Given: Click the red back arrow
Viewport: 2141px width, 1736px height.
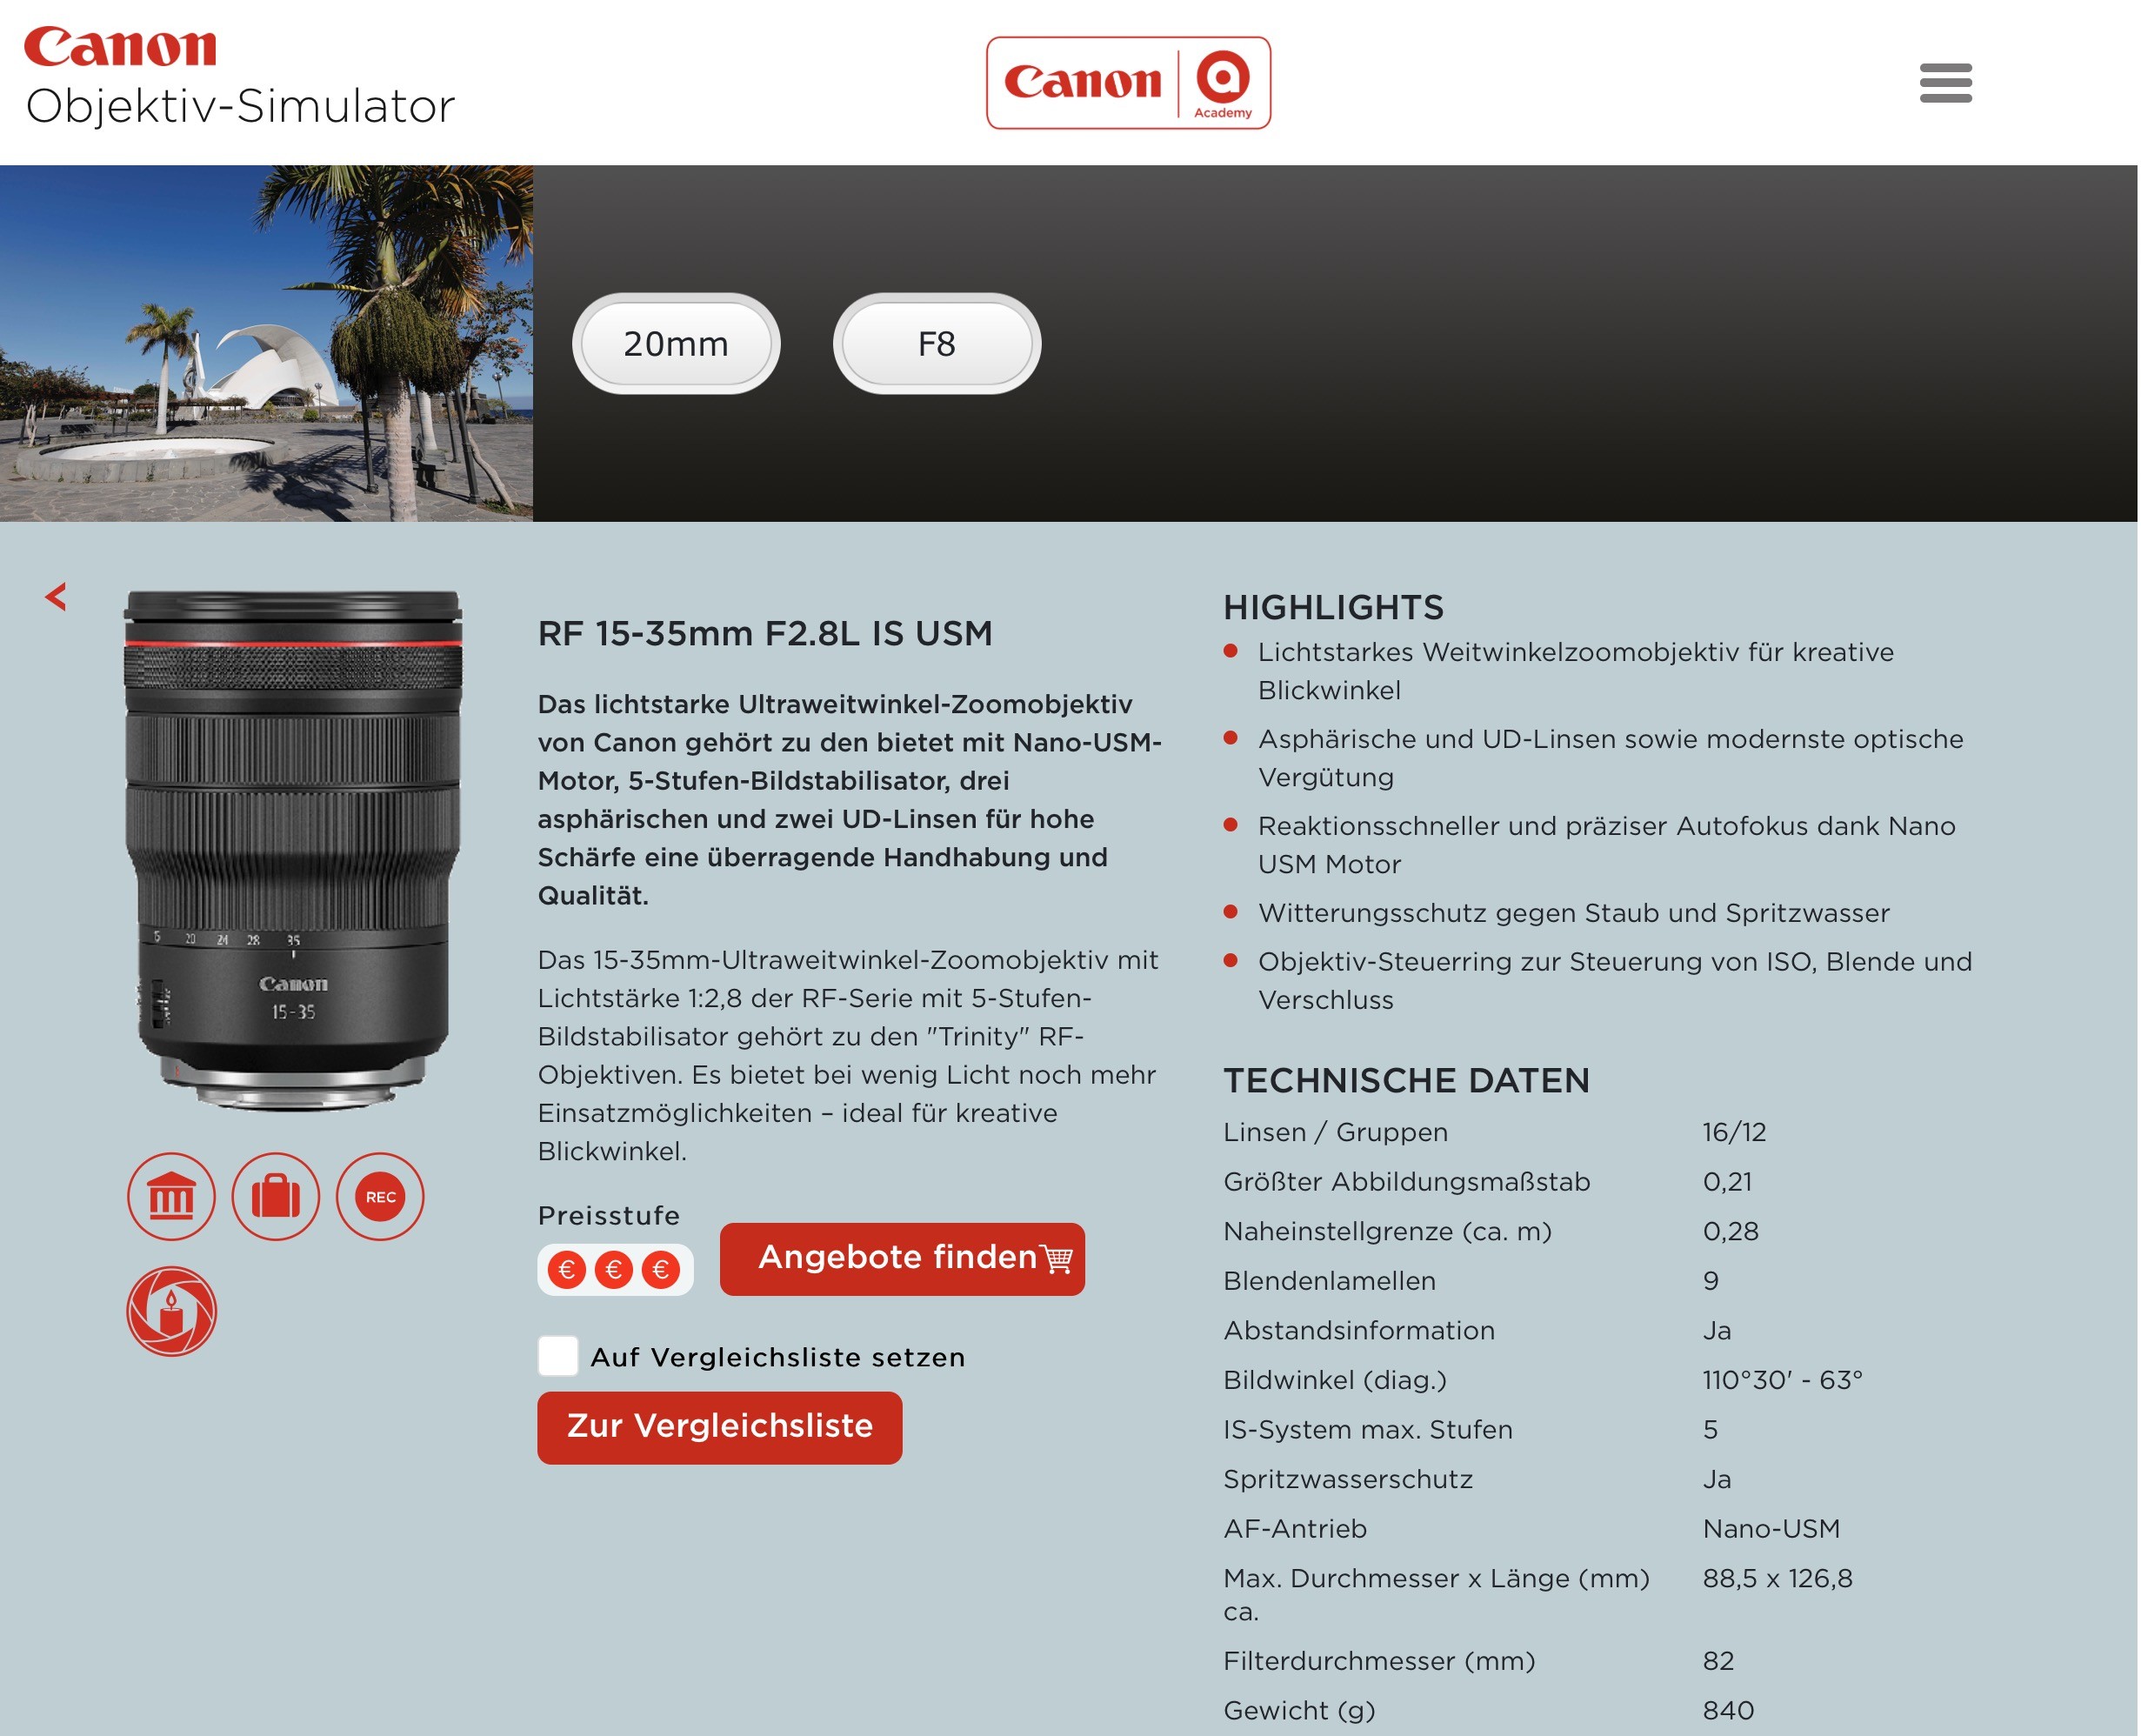Looking at the screenshot, I should [x=56, y=597].
